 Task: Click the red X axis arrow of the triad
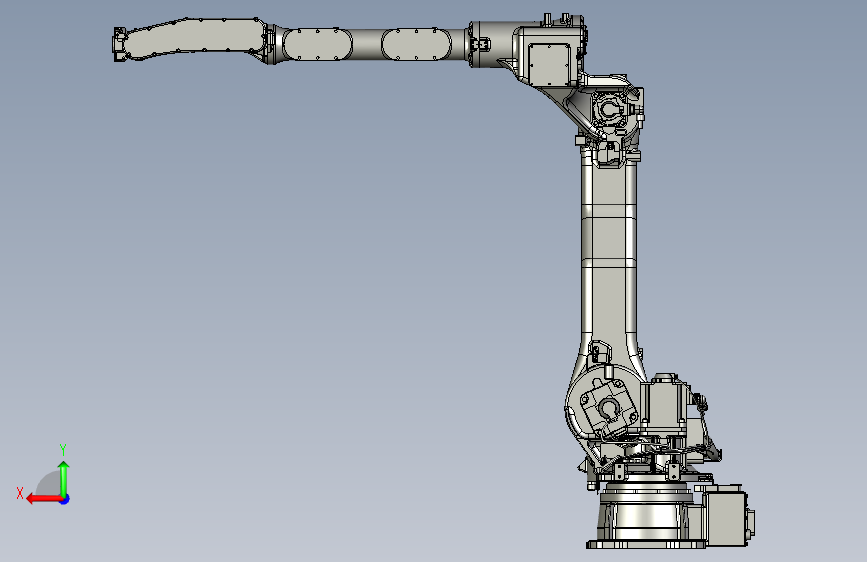click(x=44, y=499)
